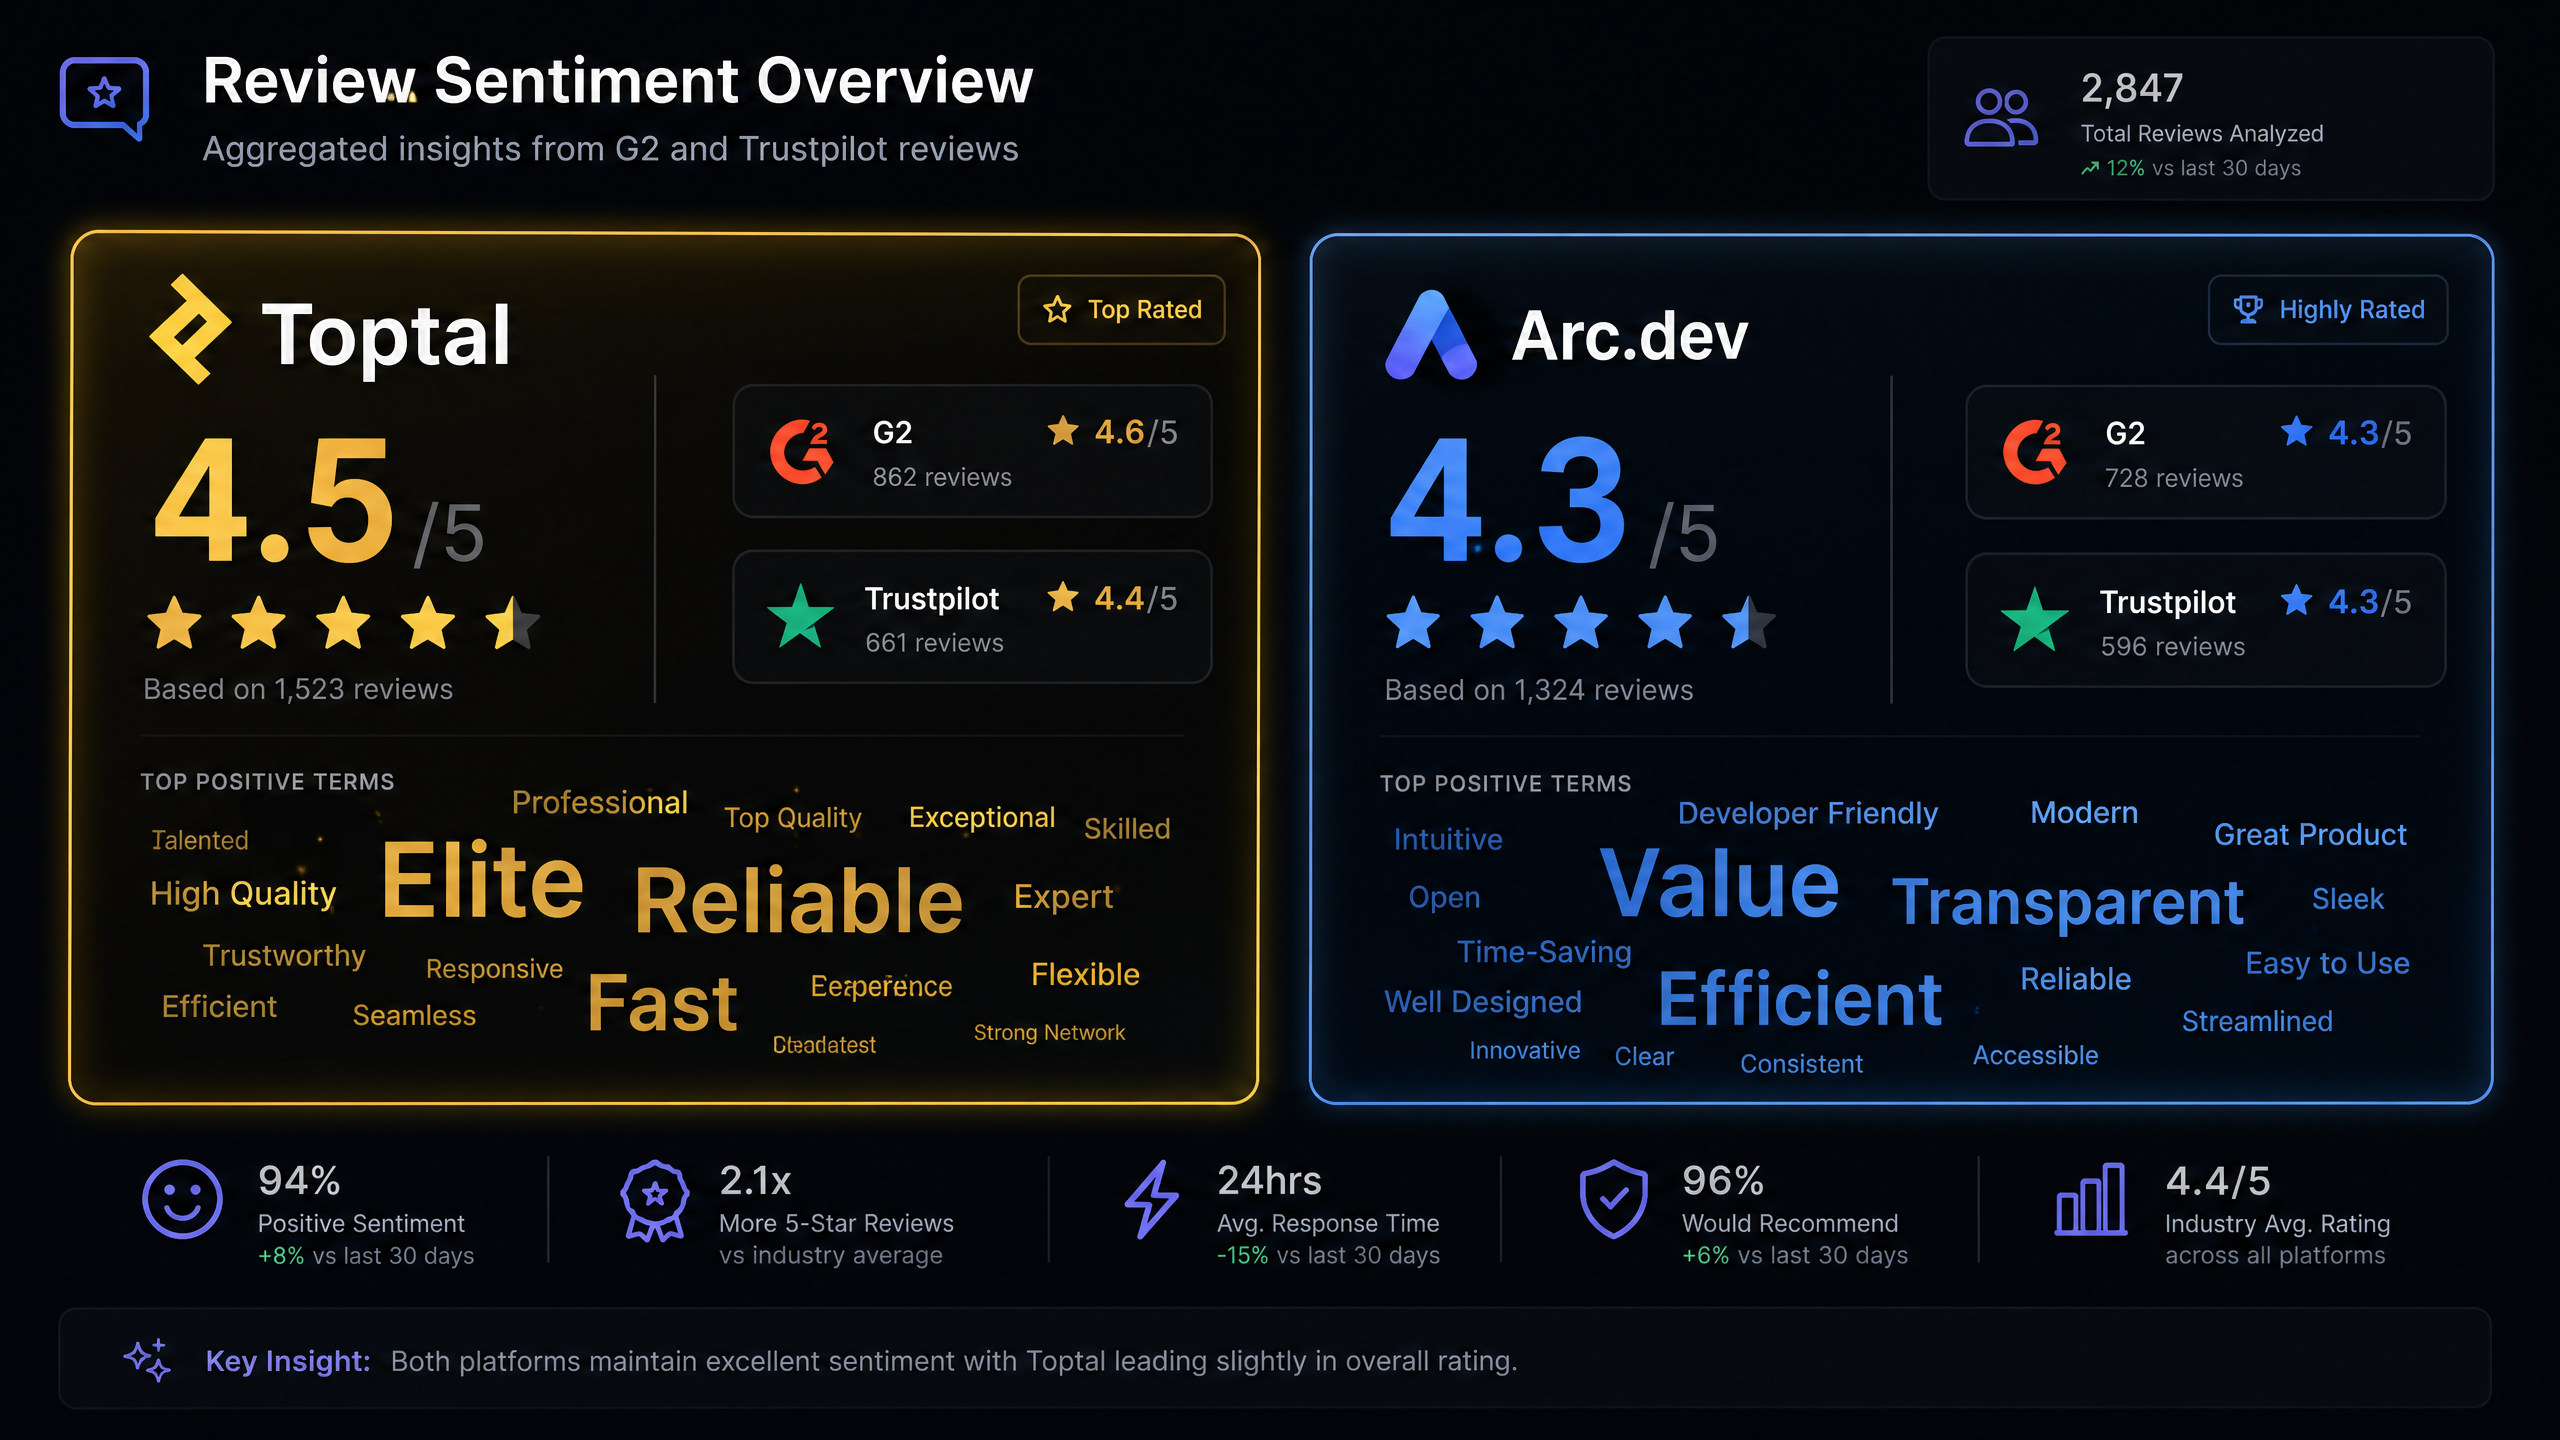This screenshot has width=2560, height=1440.
Task: Click Toptal's large 4.5 overall score
Action: click(x=275, y=500)
